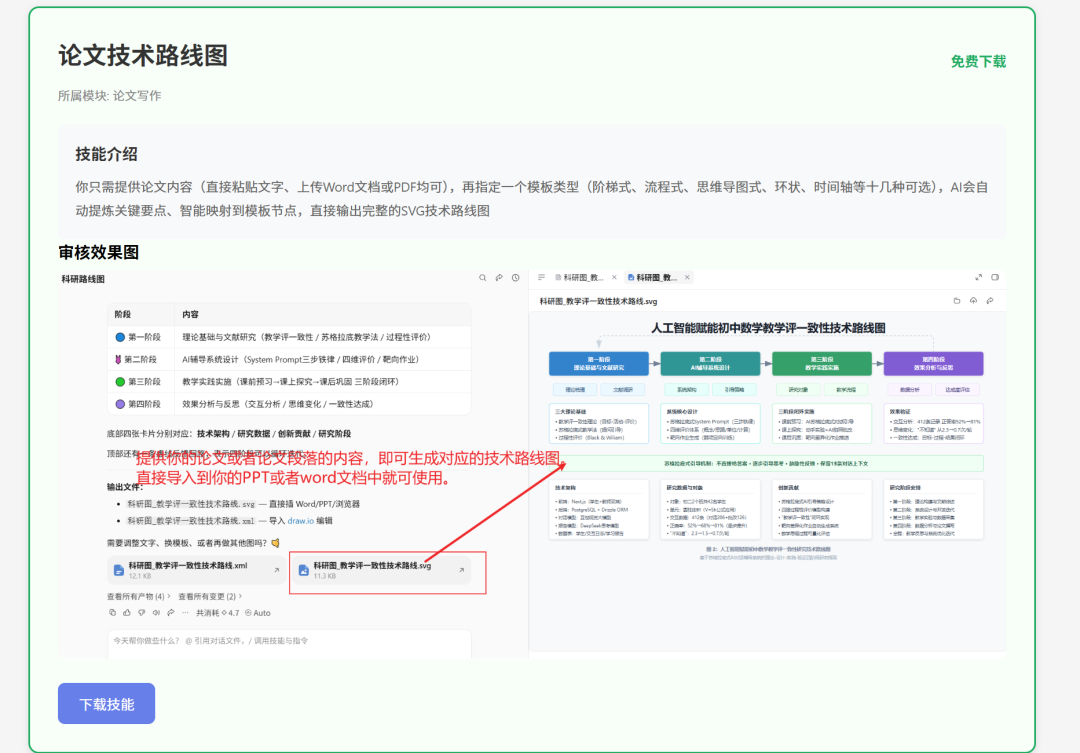The width and height of the screenshot is (1080, 753).
Task: Open the more options ellipsis icon
Action: tap(185, 612)
